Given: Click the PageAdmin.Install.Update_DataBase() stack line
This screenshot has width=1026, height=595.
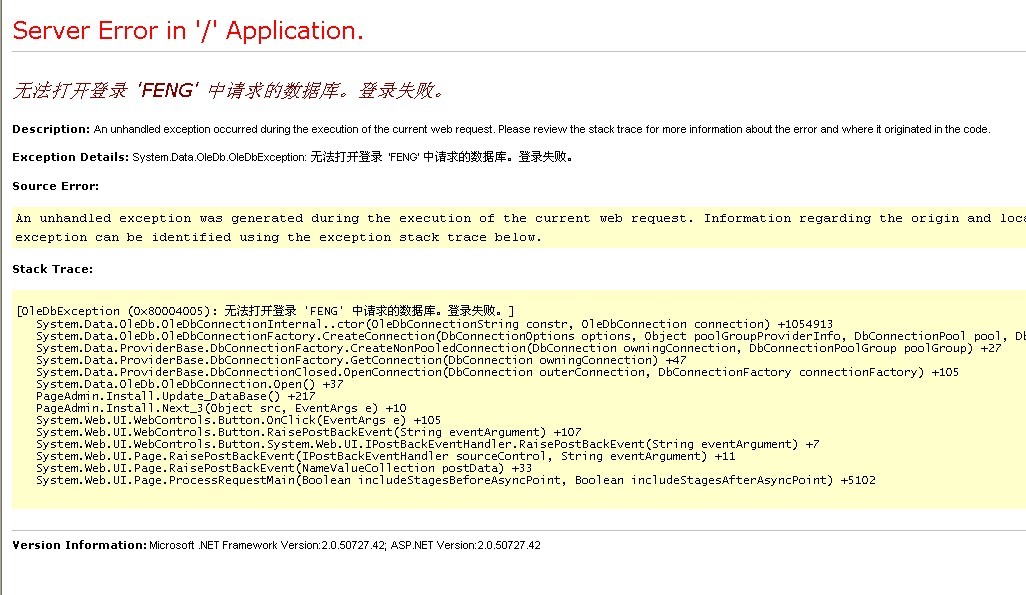Looking at the screenshot, I should (175, 396).
